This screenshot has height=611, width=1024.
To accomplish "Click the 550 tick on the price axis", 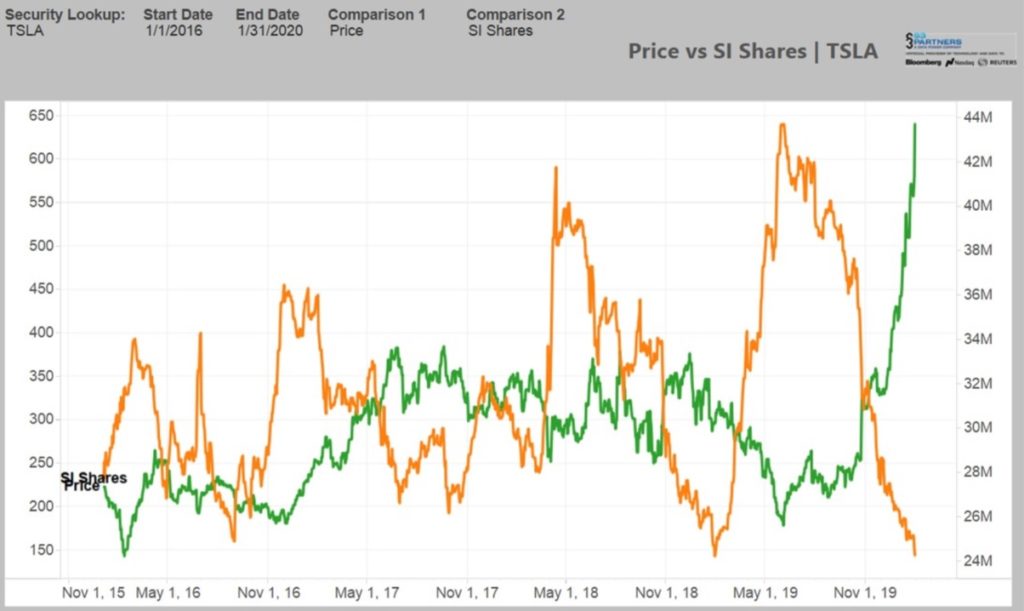I will (x=41, y=202).
